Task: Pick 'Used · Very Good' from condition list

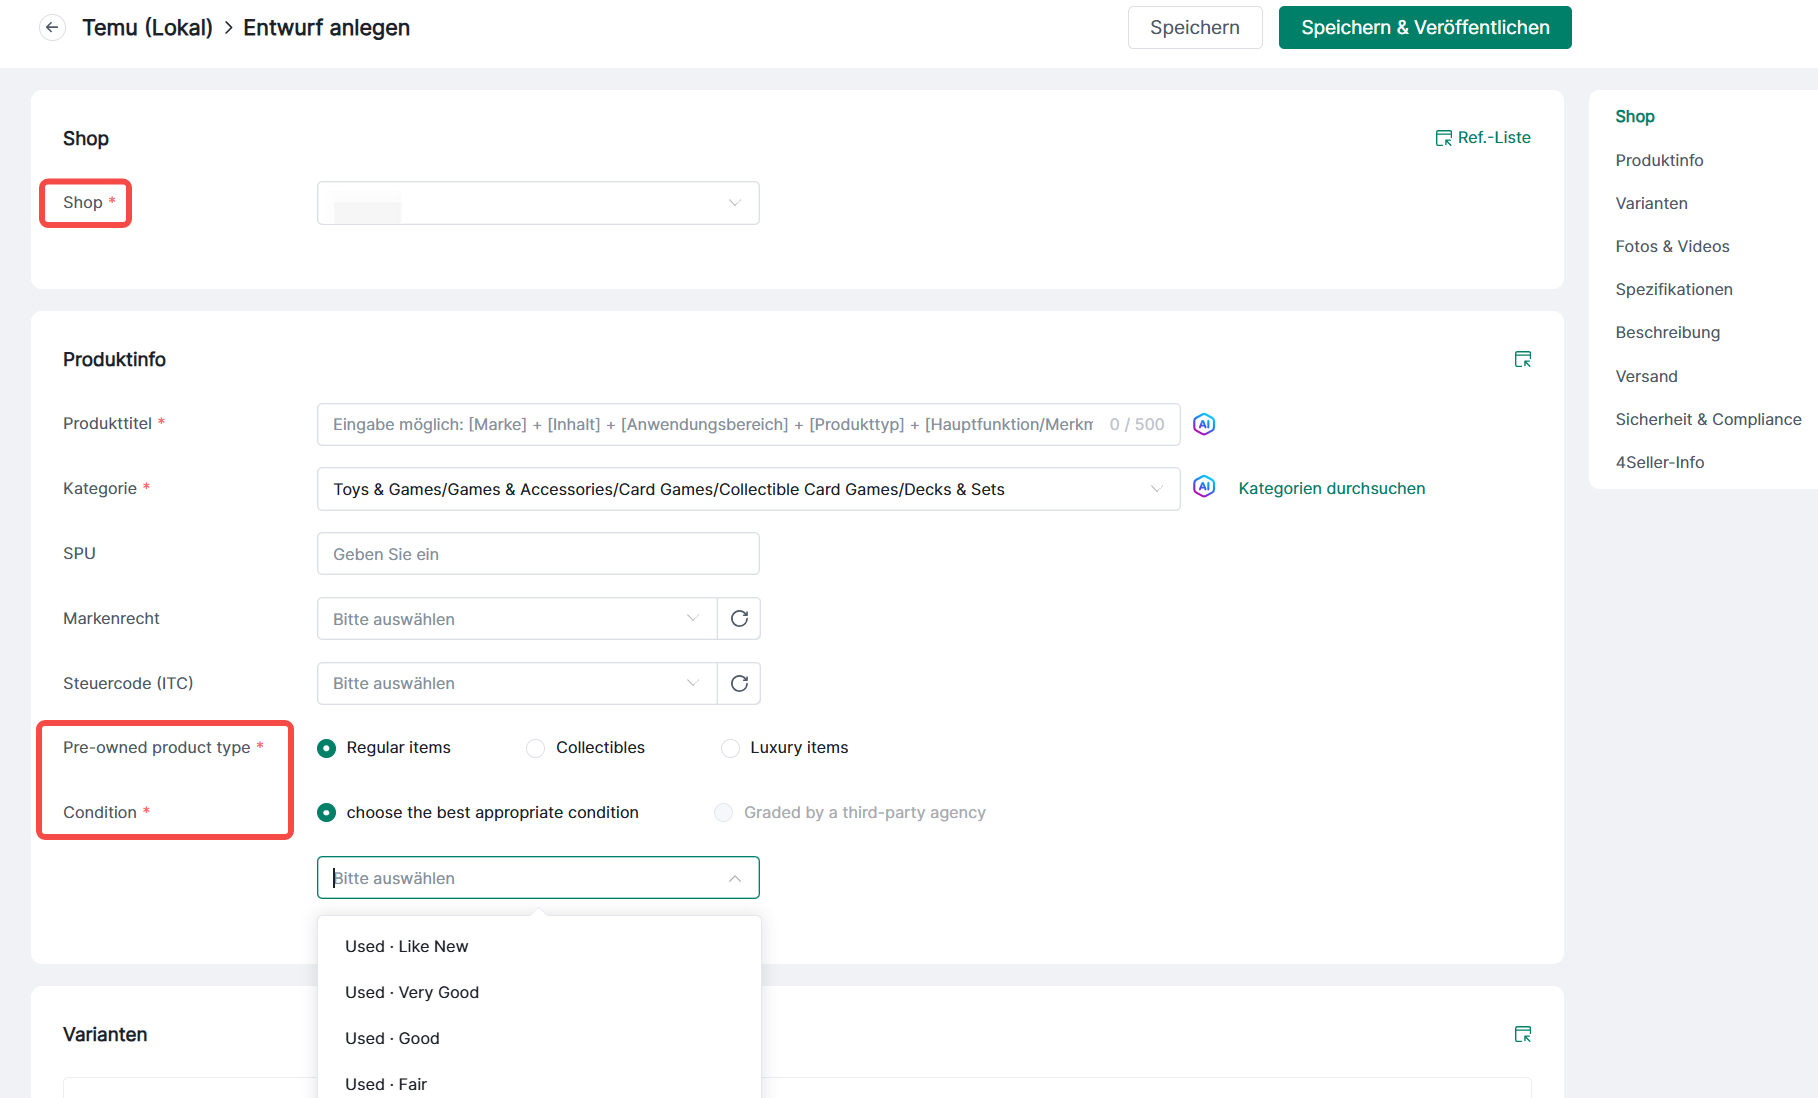Action: click(x=412, y=992)
